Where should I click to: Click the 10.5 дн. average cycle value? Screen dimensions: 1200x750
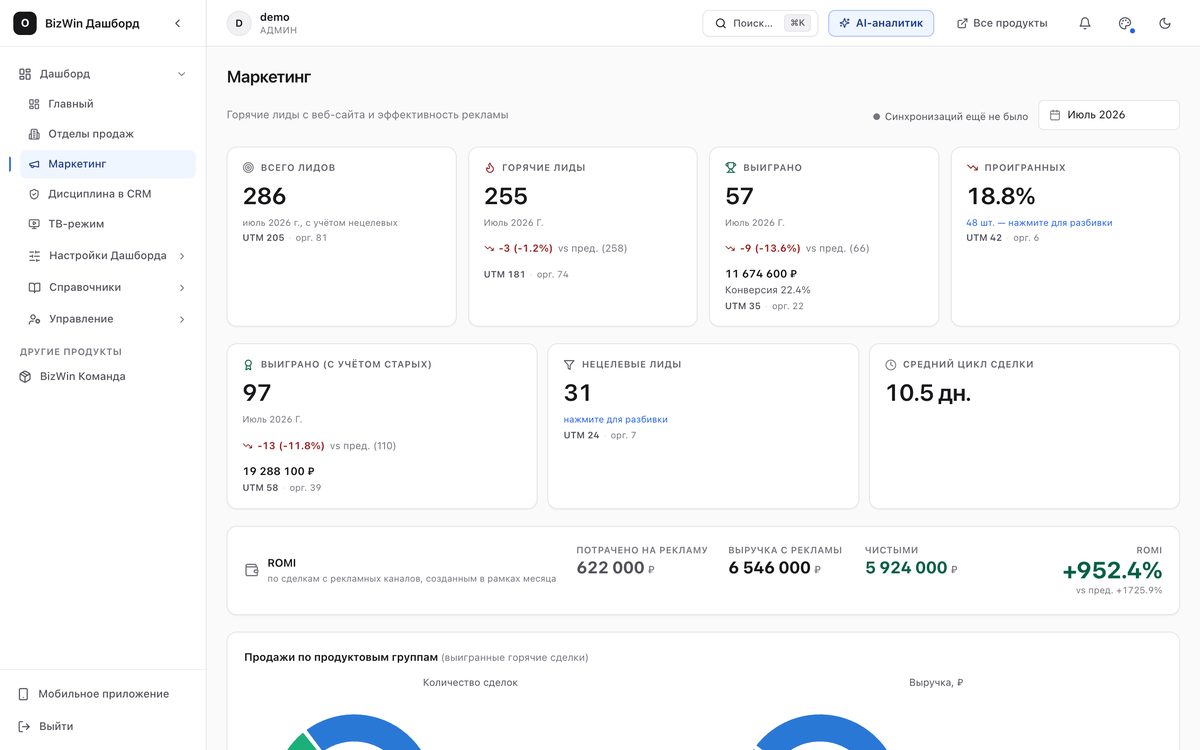click(x=928, y=393)
